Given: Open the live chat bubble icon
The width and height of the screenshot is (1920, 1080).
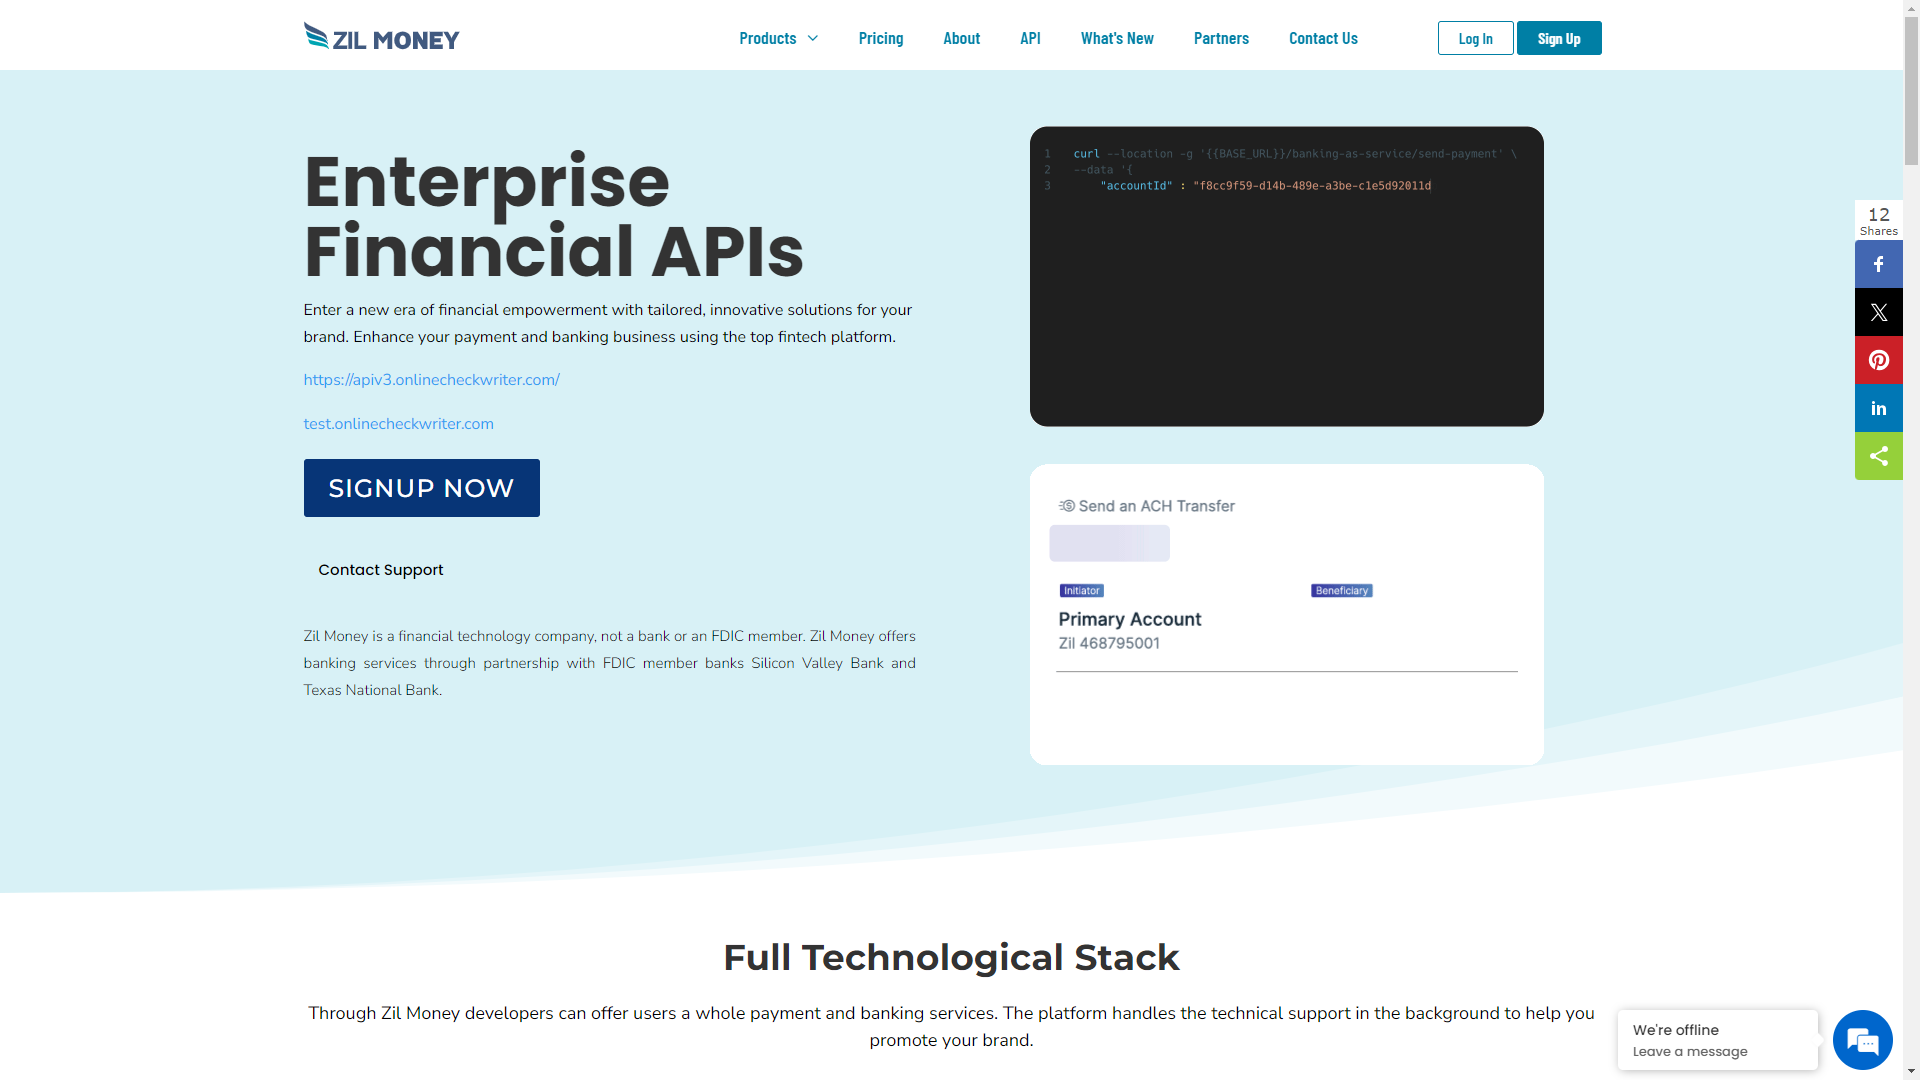Looking at the screenshot, I should click(x=1862, y=1040).
